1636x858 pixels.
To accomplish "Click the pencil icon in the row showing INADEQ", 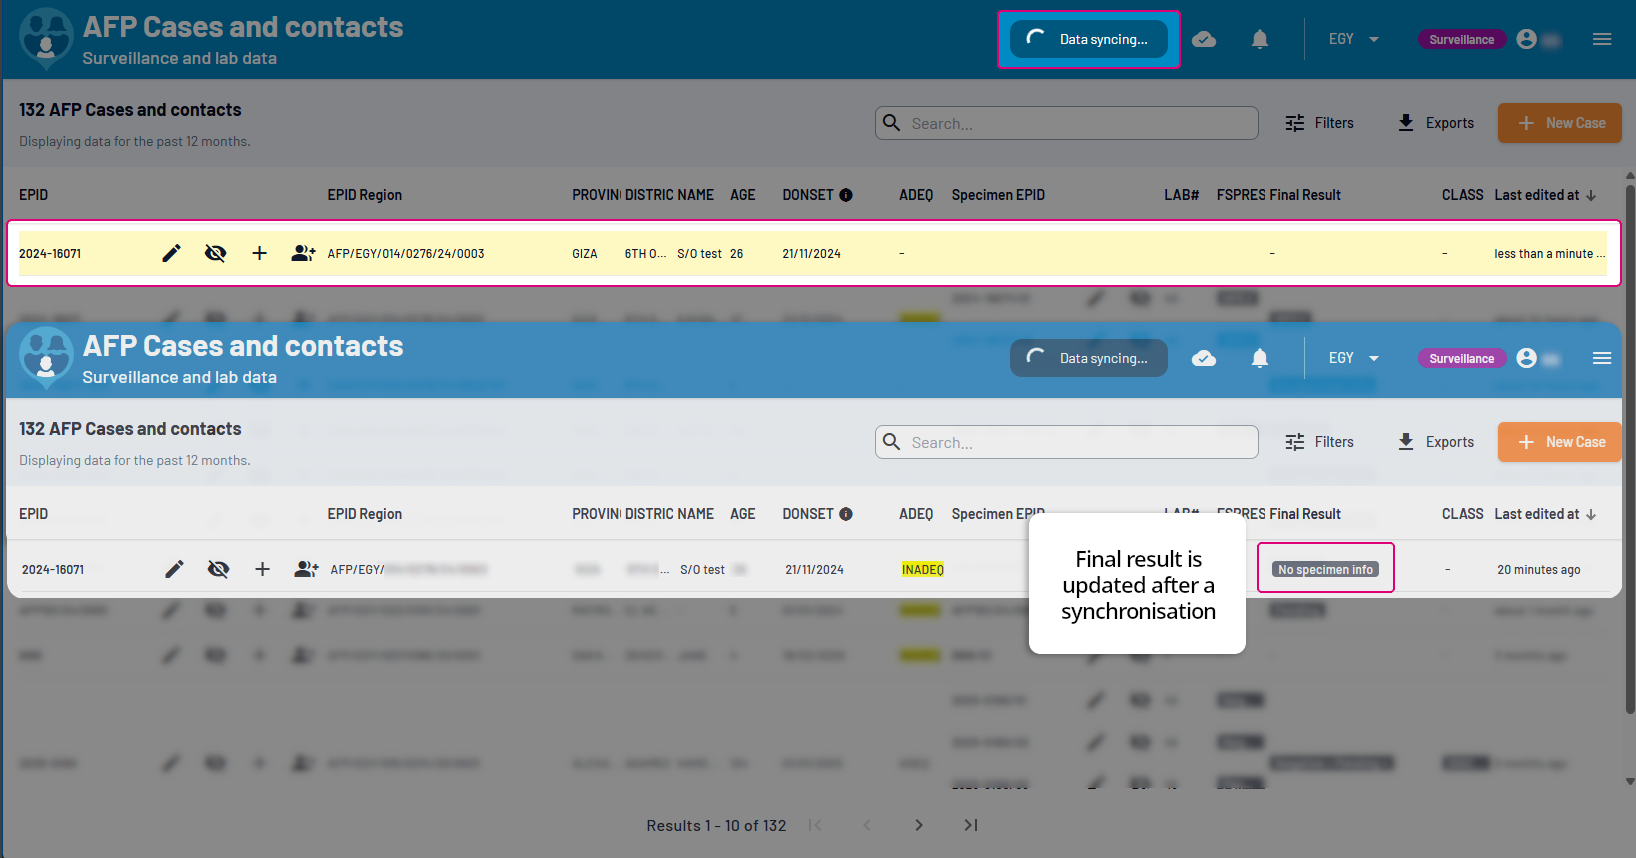I will coord(175,569).
